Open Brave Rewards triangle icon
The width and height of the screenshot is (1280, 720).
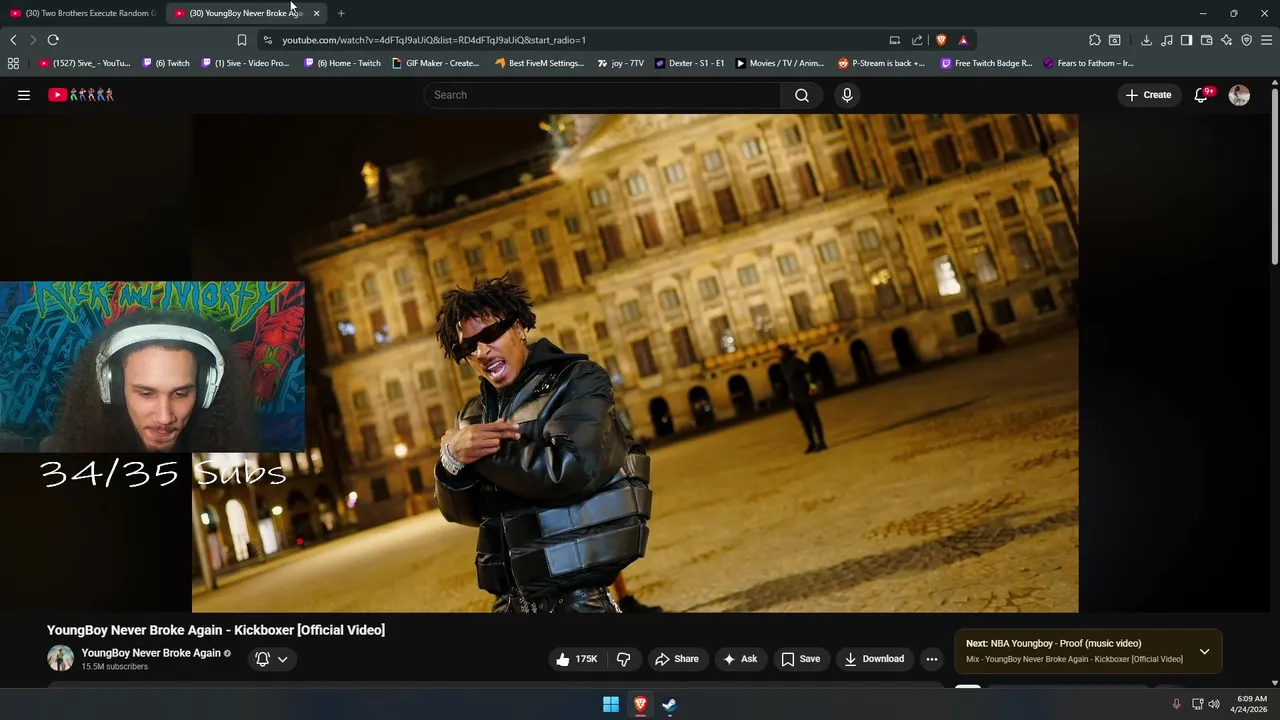(x=963, y=40)
